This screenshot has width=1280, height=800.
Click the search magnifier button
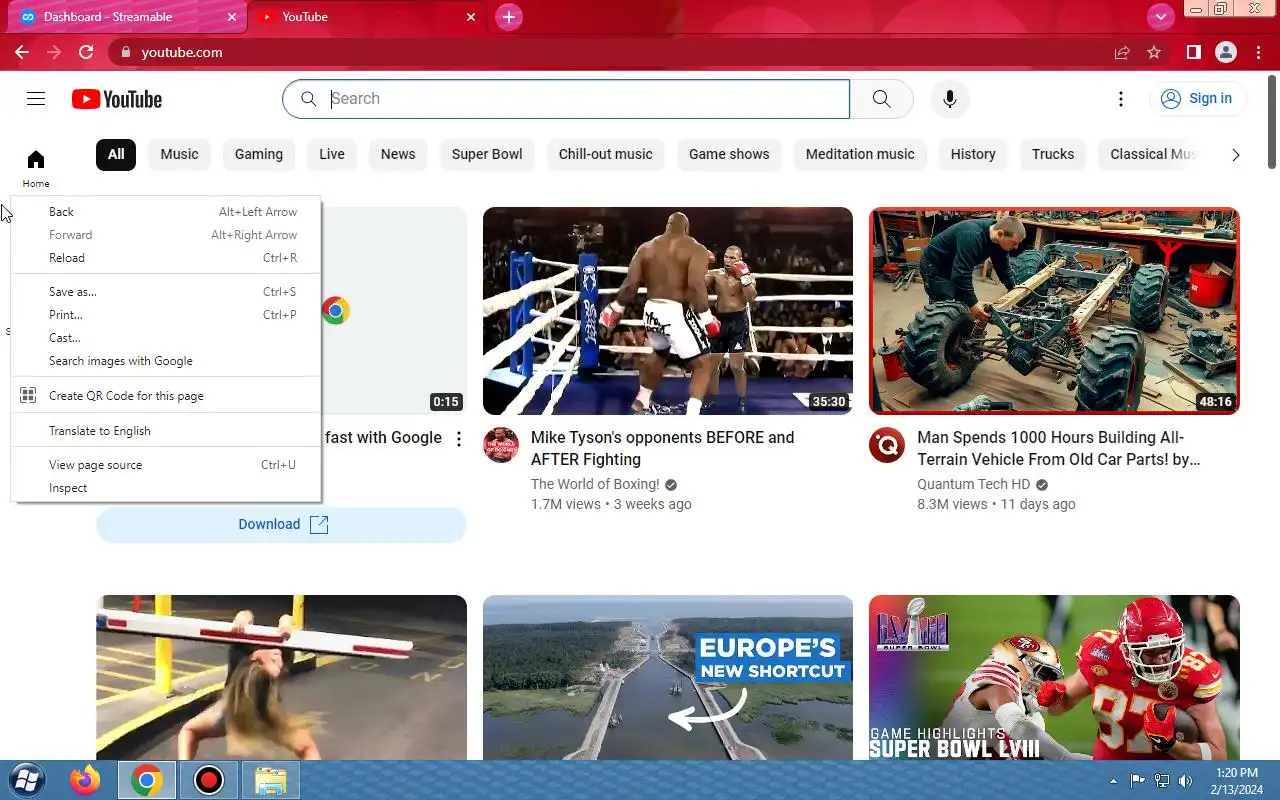click(881, 99)
